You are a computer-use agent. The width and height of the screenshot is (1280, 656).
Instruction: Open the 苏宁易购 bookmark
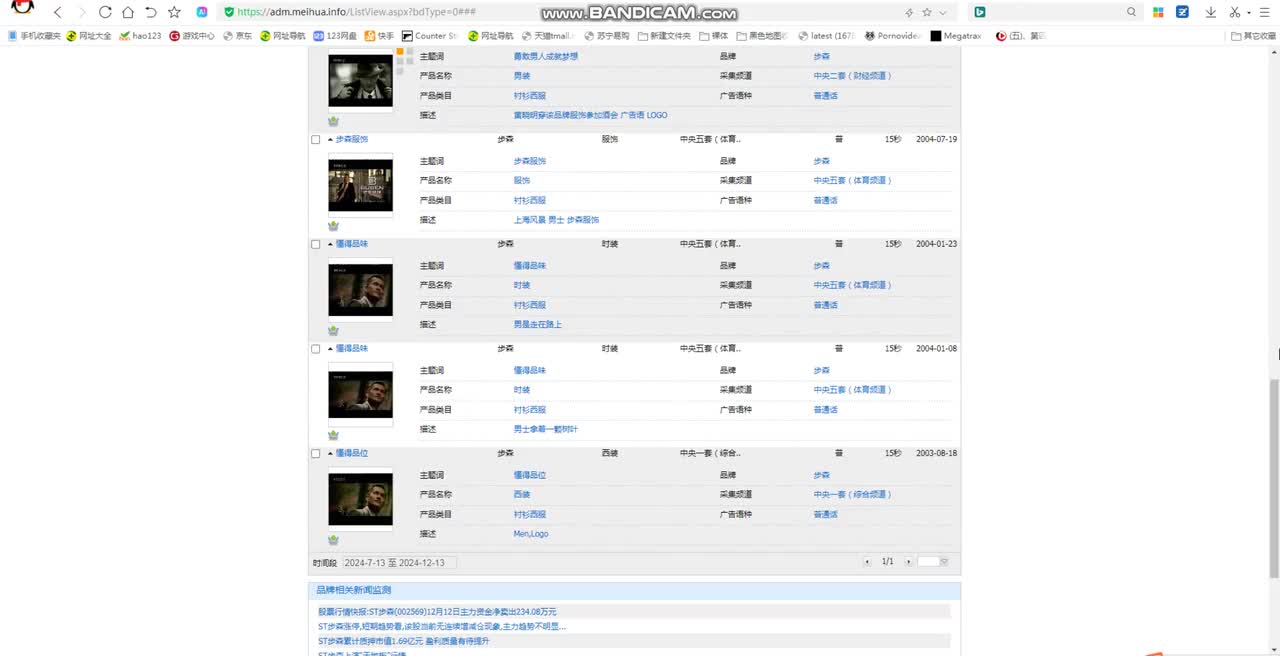607,36
